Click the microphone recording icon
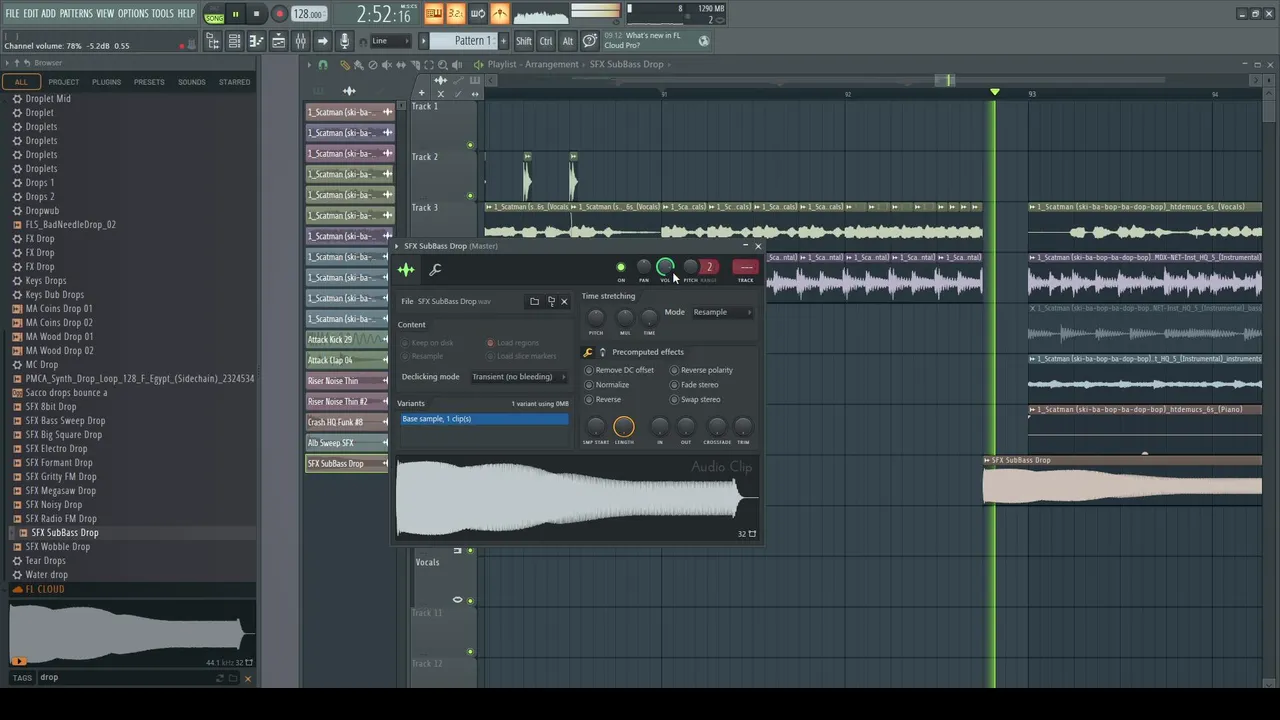 coord(344,41)
